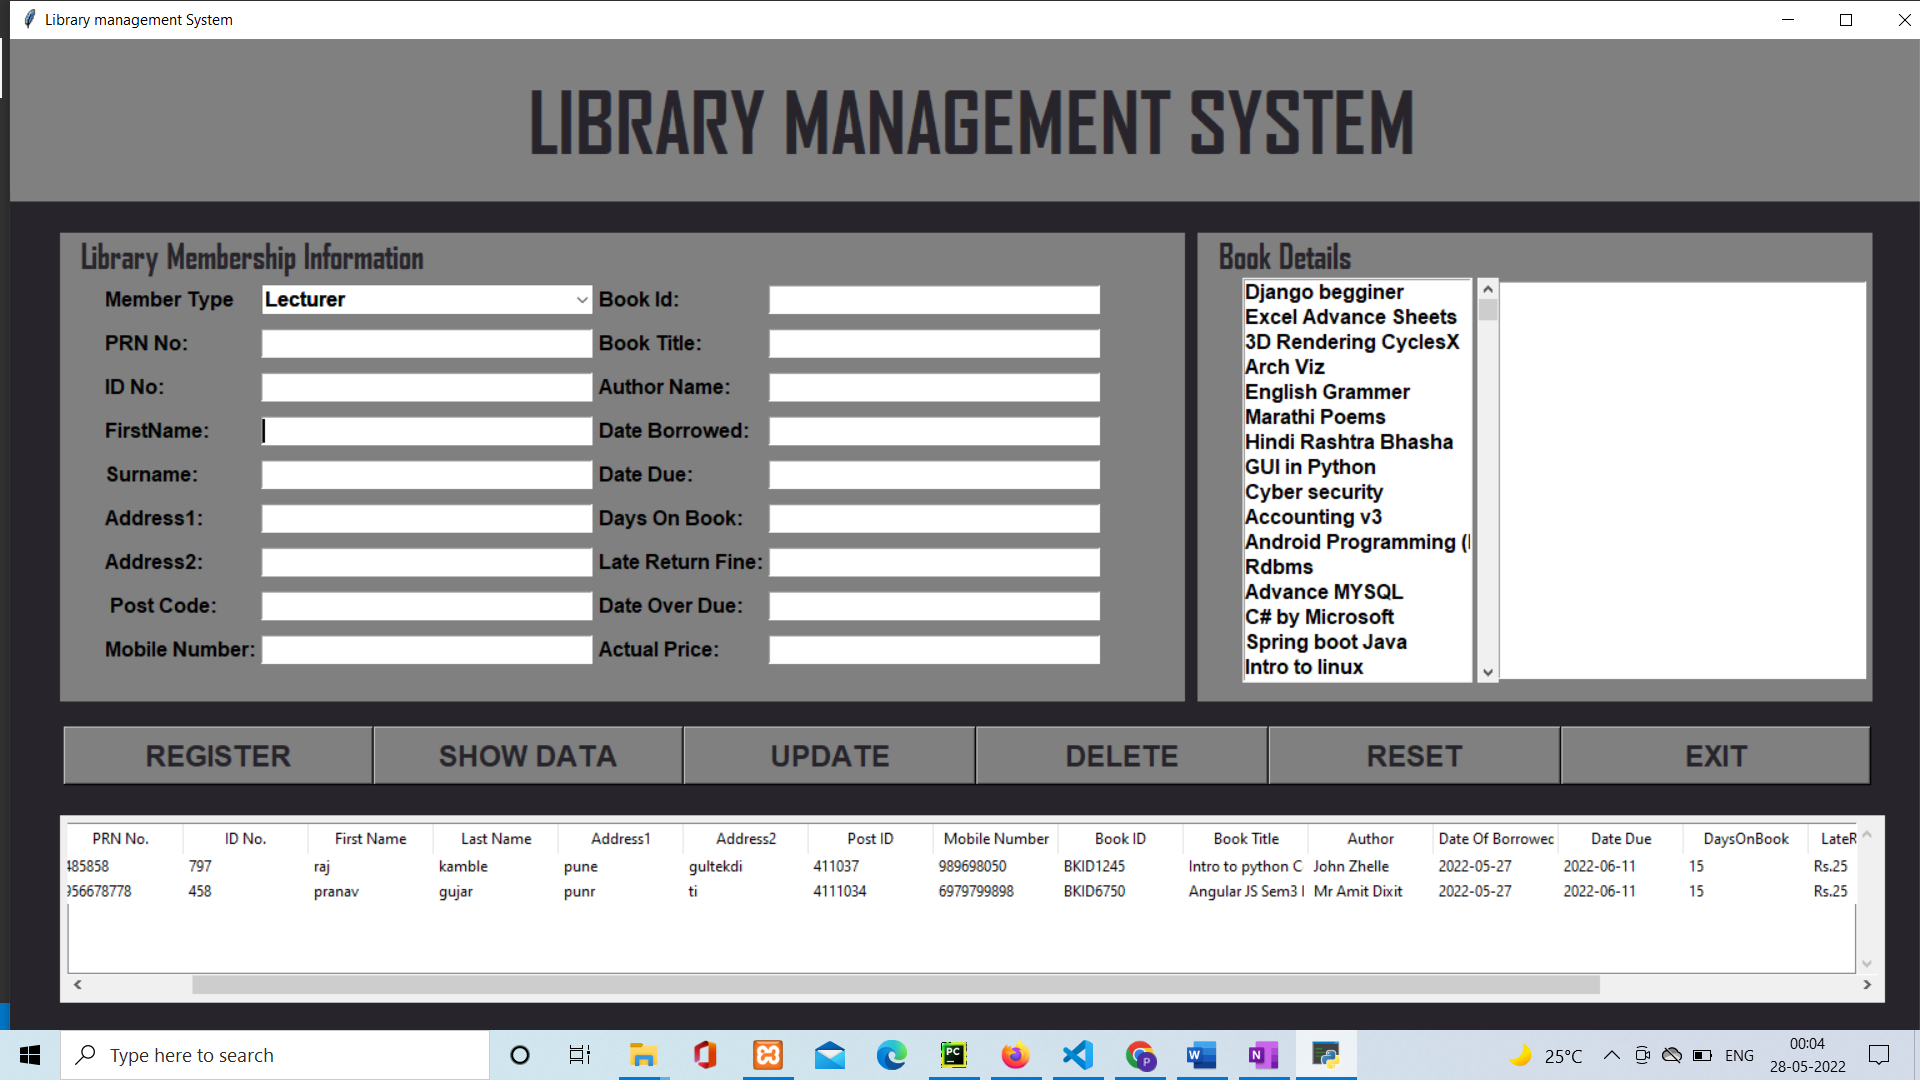The width and height of the screenshot is (1920, 1080).
Task: Click the Actual Price field
Action: click(x=934, y=650)
